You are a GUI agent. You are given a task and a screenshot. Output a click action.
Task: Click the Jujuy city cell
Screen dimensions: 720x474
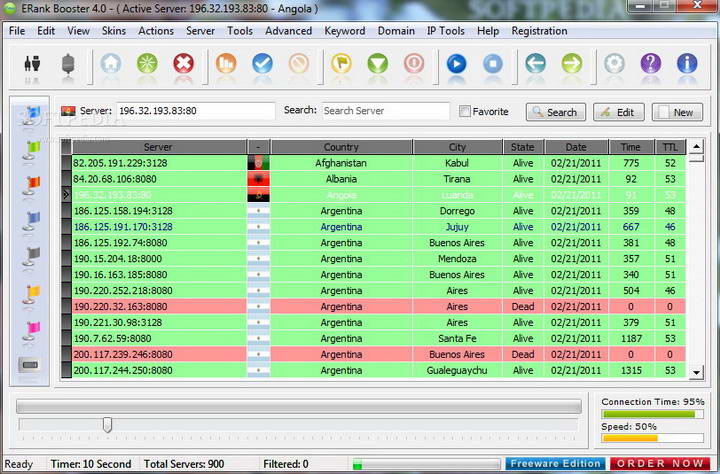[457, 227]
